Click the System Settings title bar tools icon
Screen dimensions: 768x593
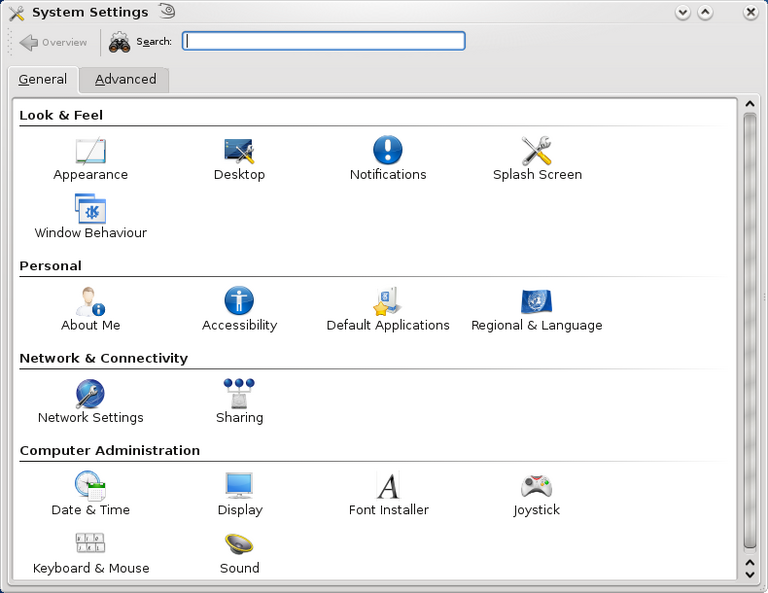17,13
